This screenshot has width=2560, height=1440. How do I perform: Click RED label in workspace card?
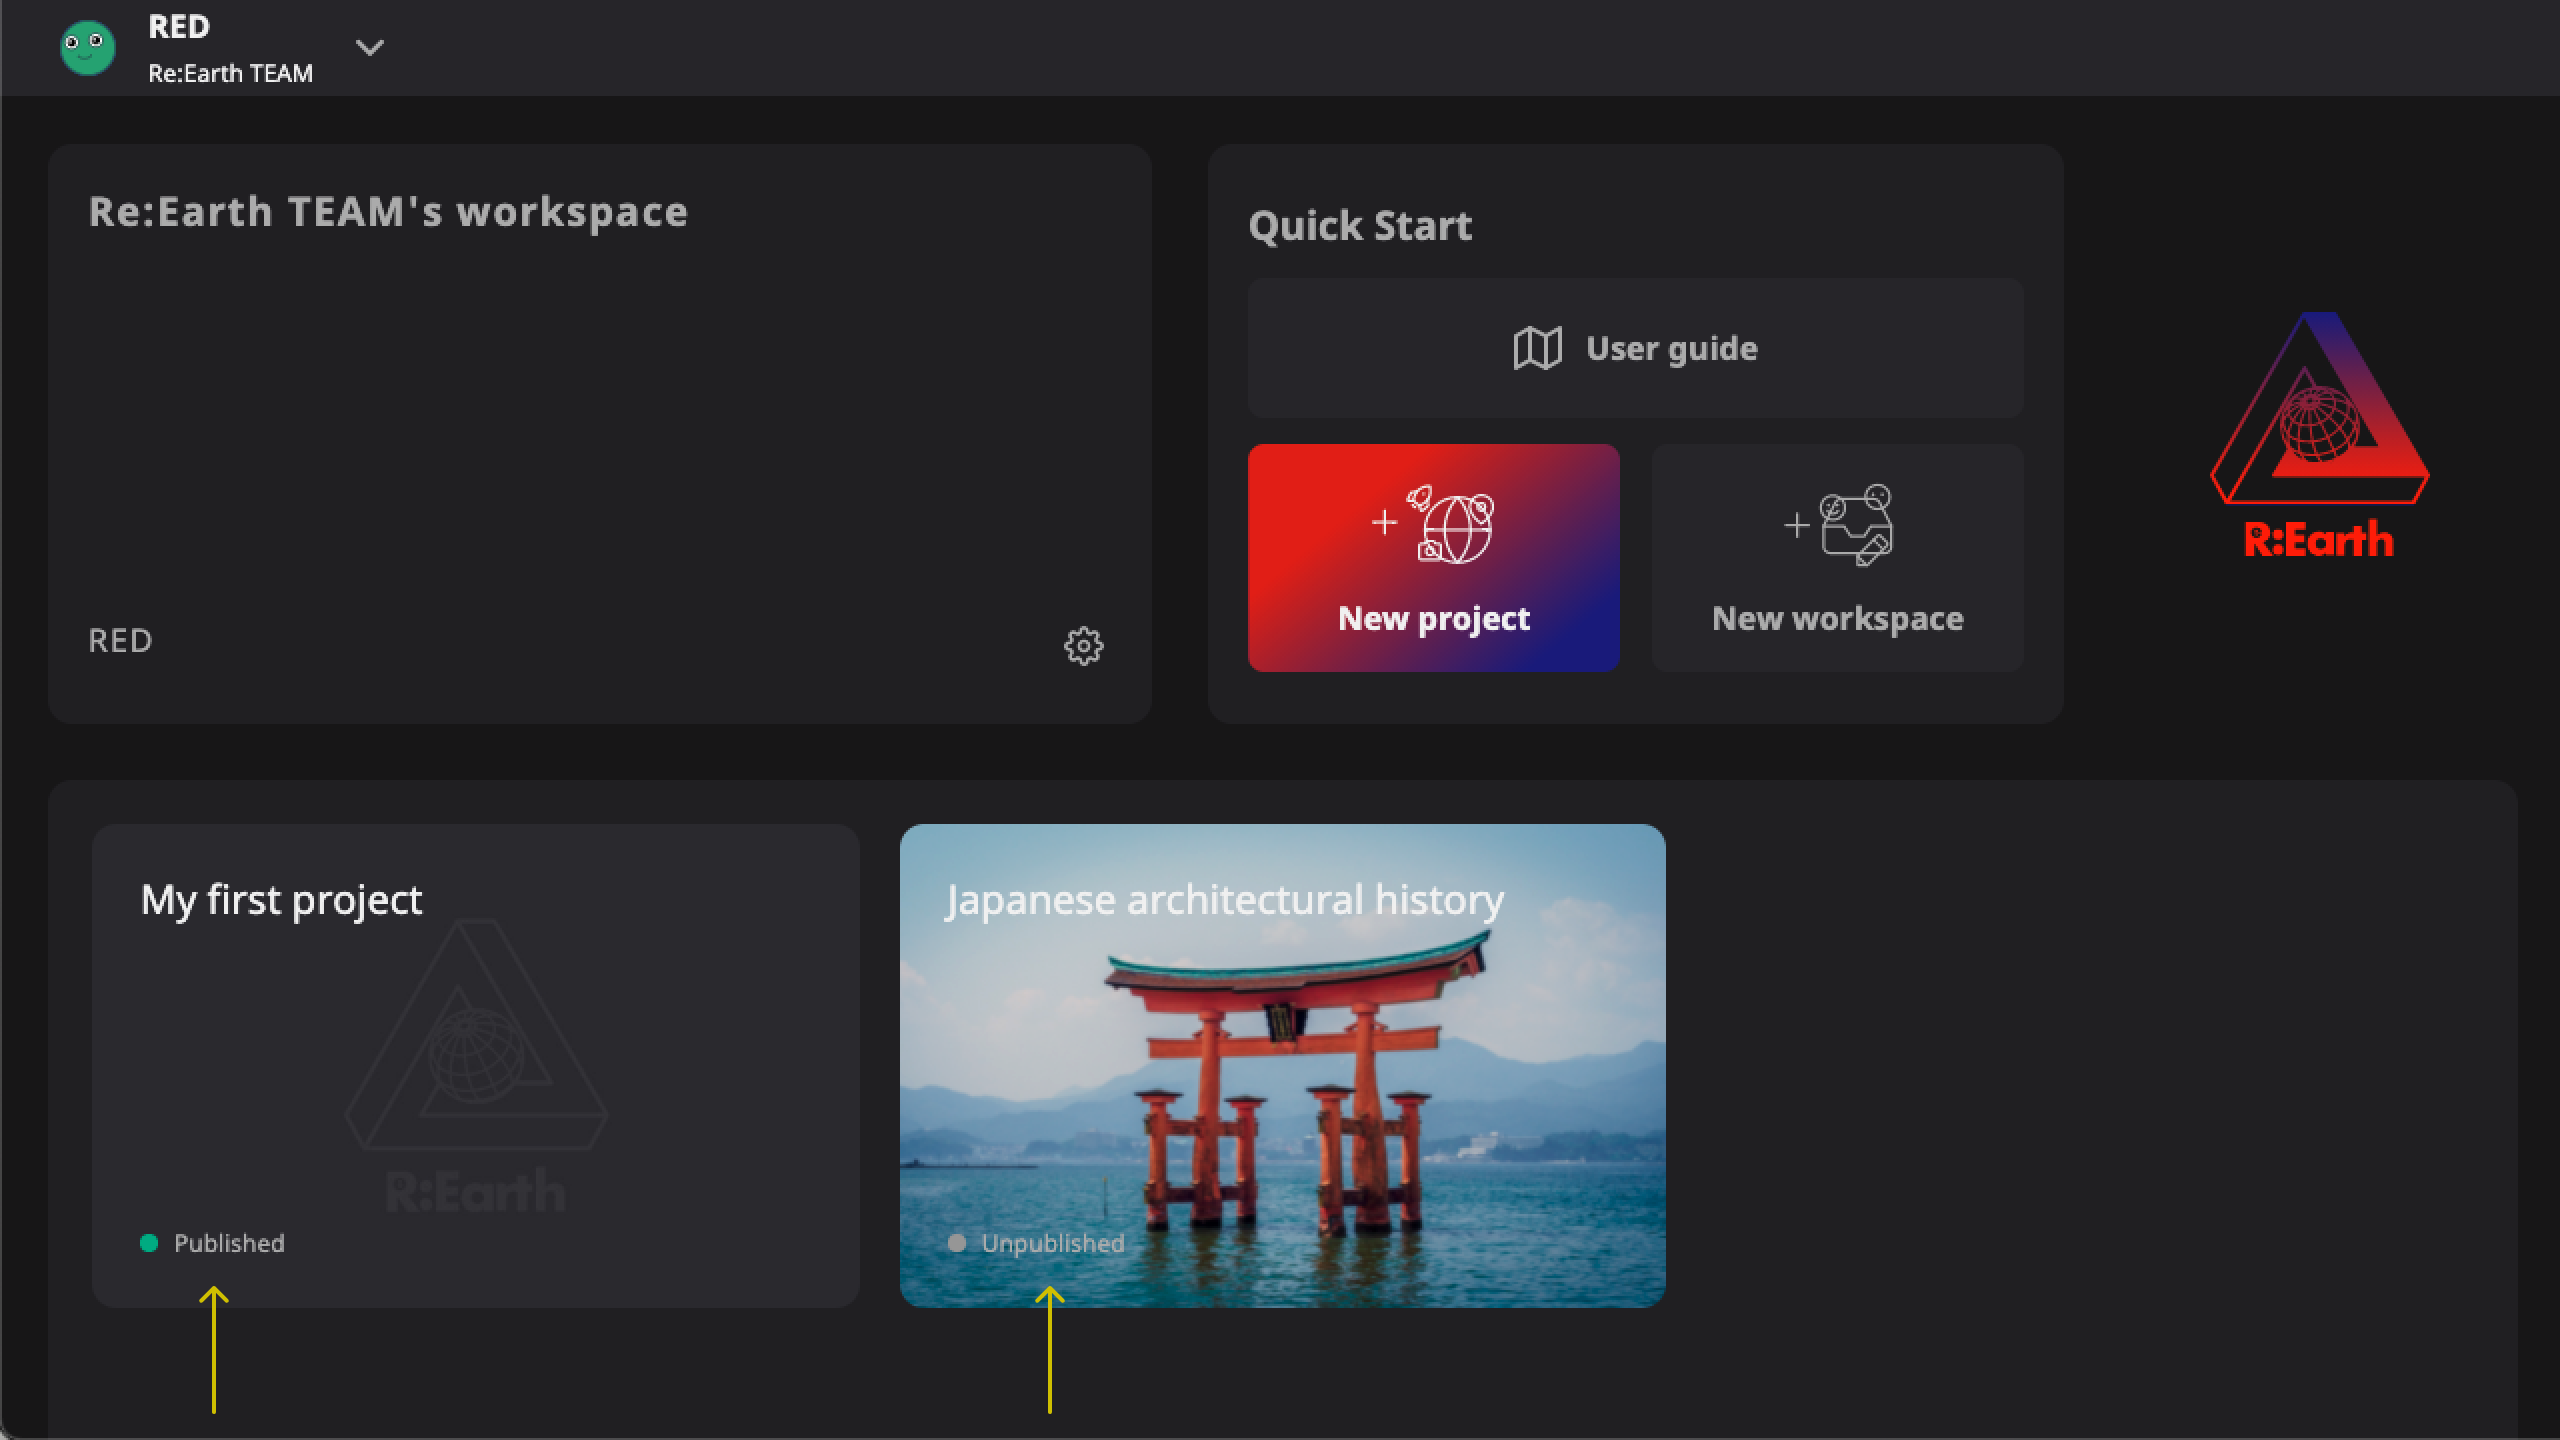(x=120, y=641)
